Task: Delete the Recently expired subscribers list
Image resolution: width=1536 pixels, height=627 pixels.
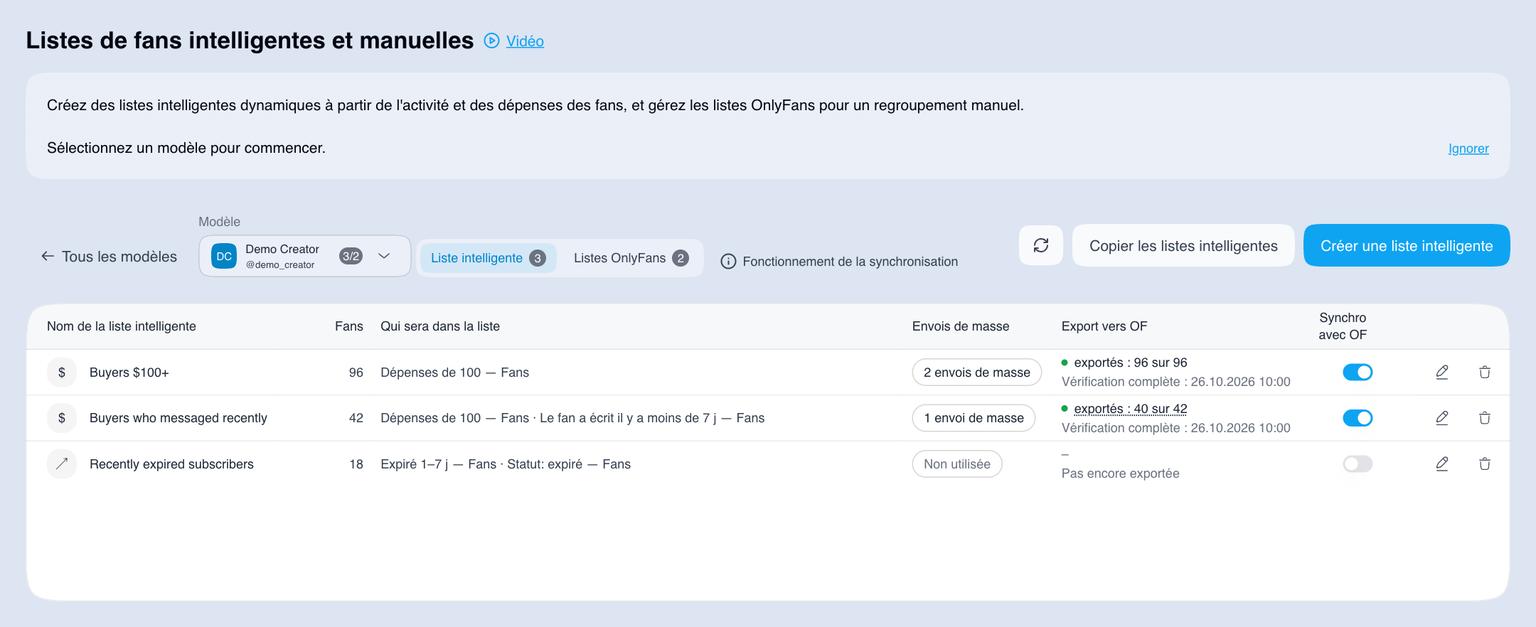Action: pos(1485,464)
